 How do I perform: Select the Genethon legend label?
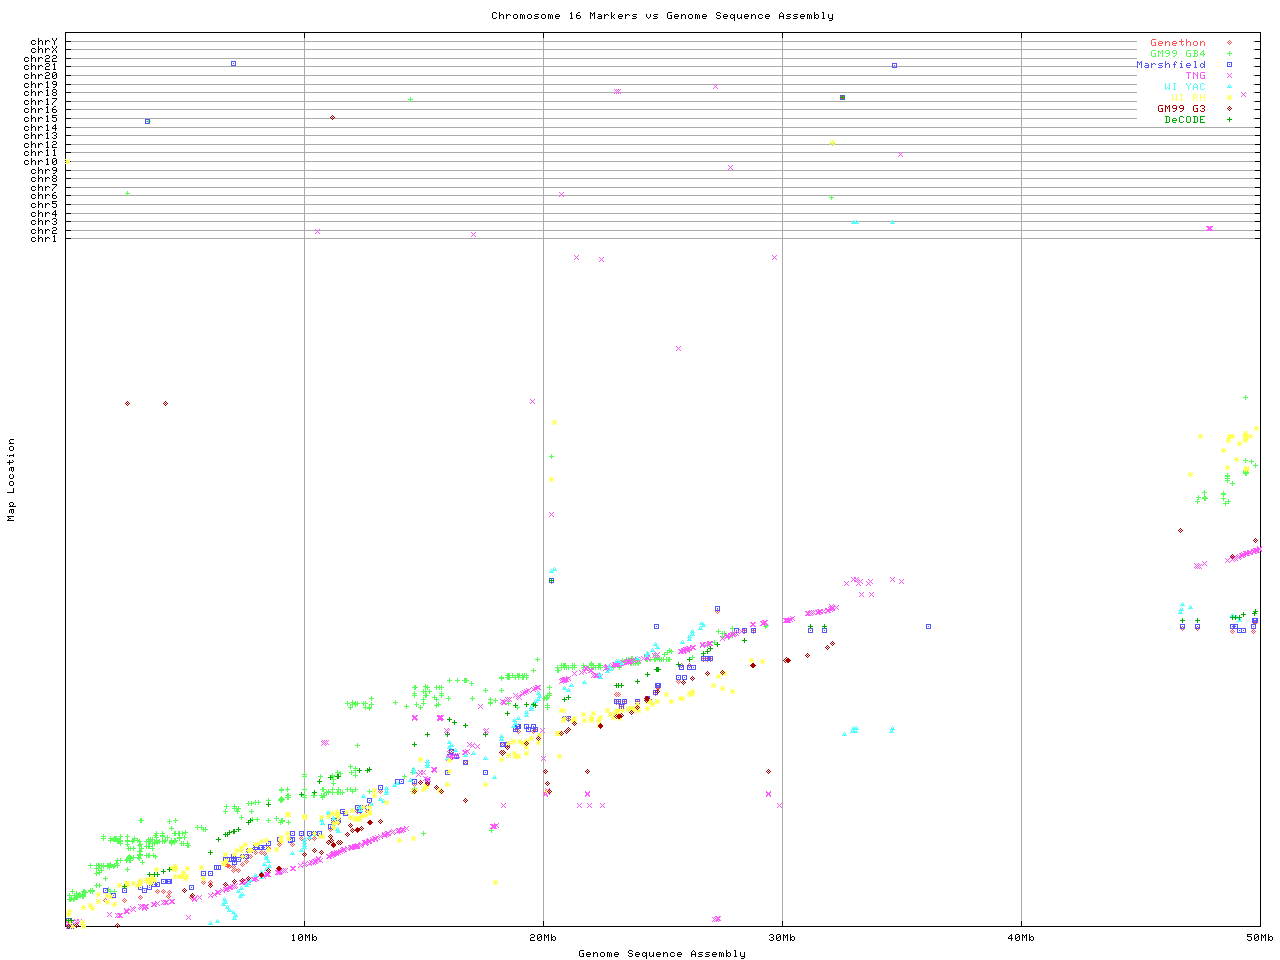(x=1177, y=43)
